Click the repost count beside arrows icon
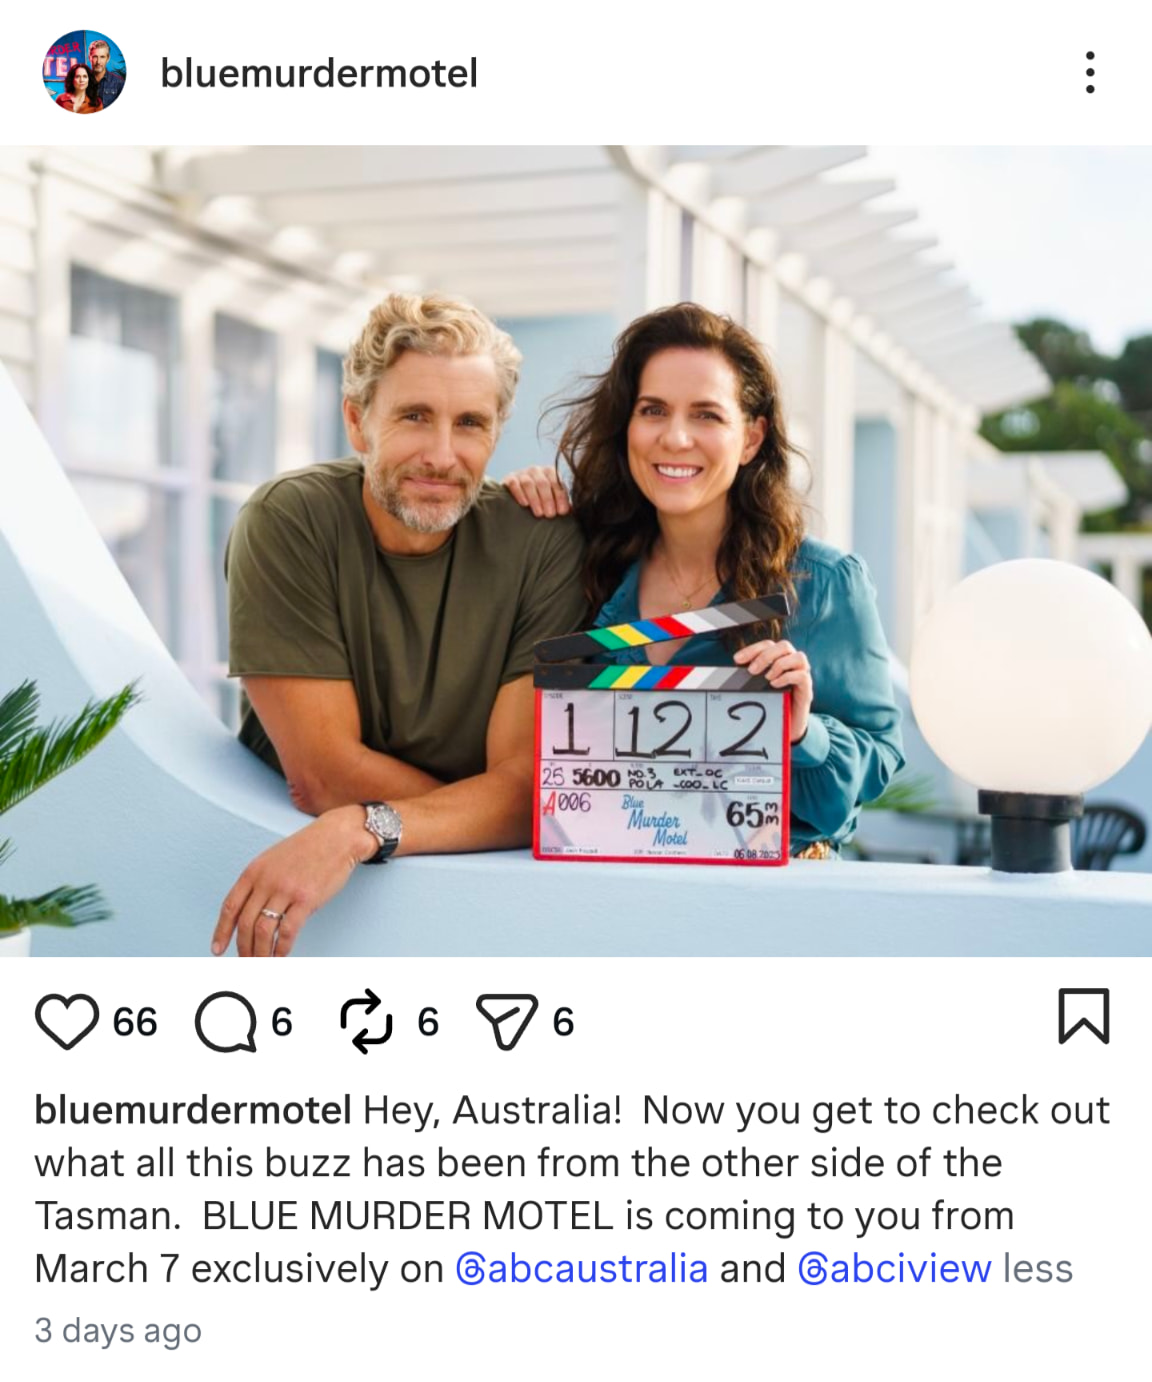Image resolution: width=1152 pixels, height=1382 pixels. click(428, 1022)
